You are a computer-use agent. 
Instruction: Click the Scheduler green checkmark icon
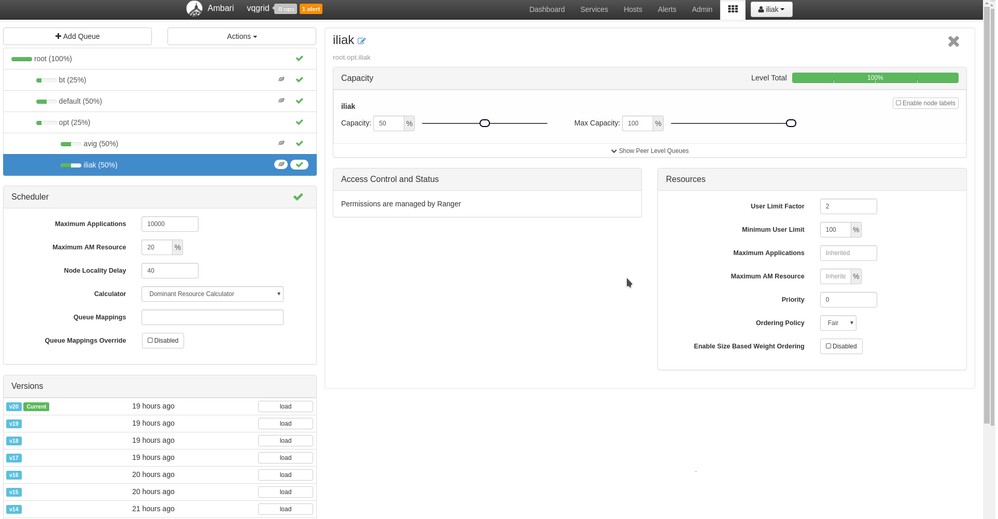(298, 197)
